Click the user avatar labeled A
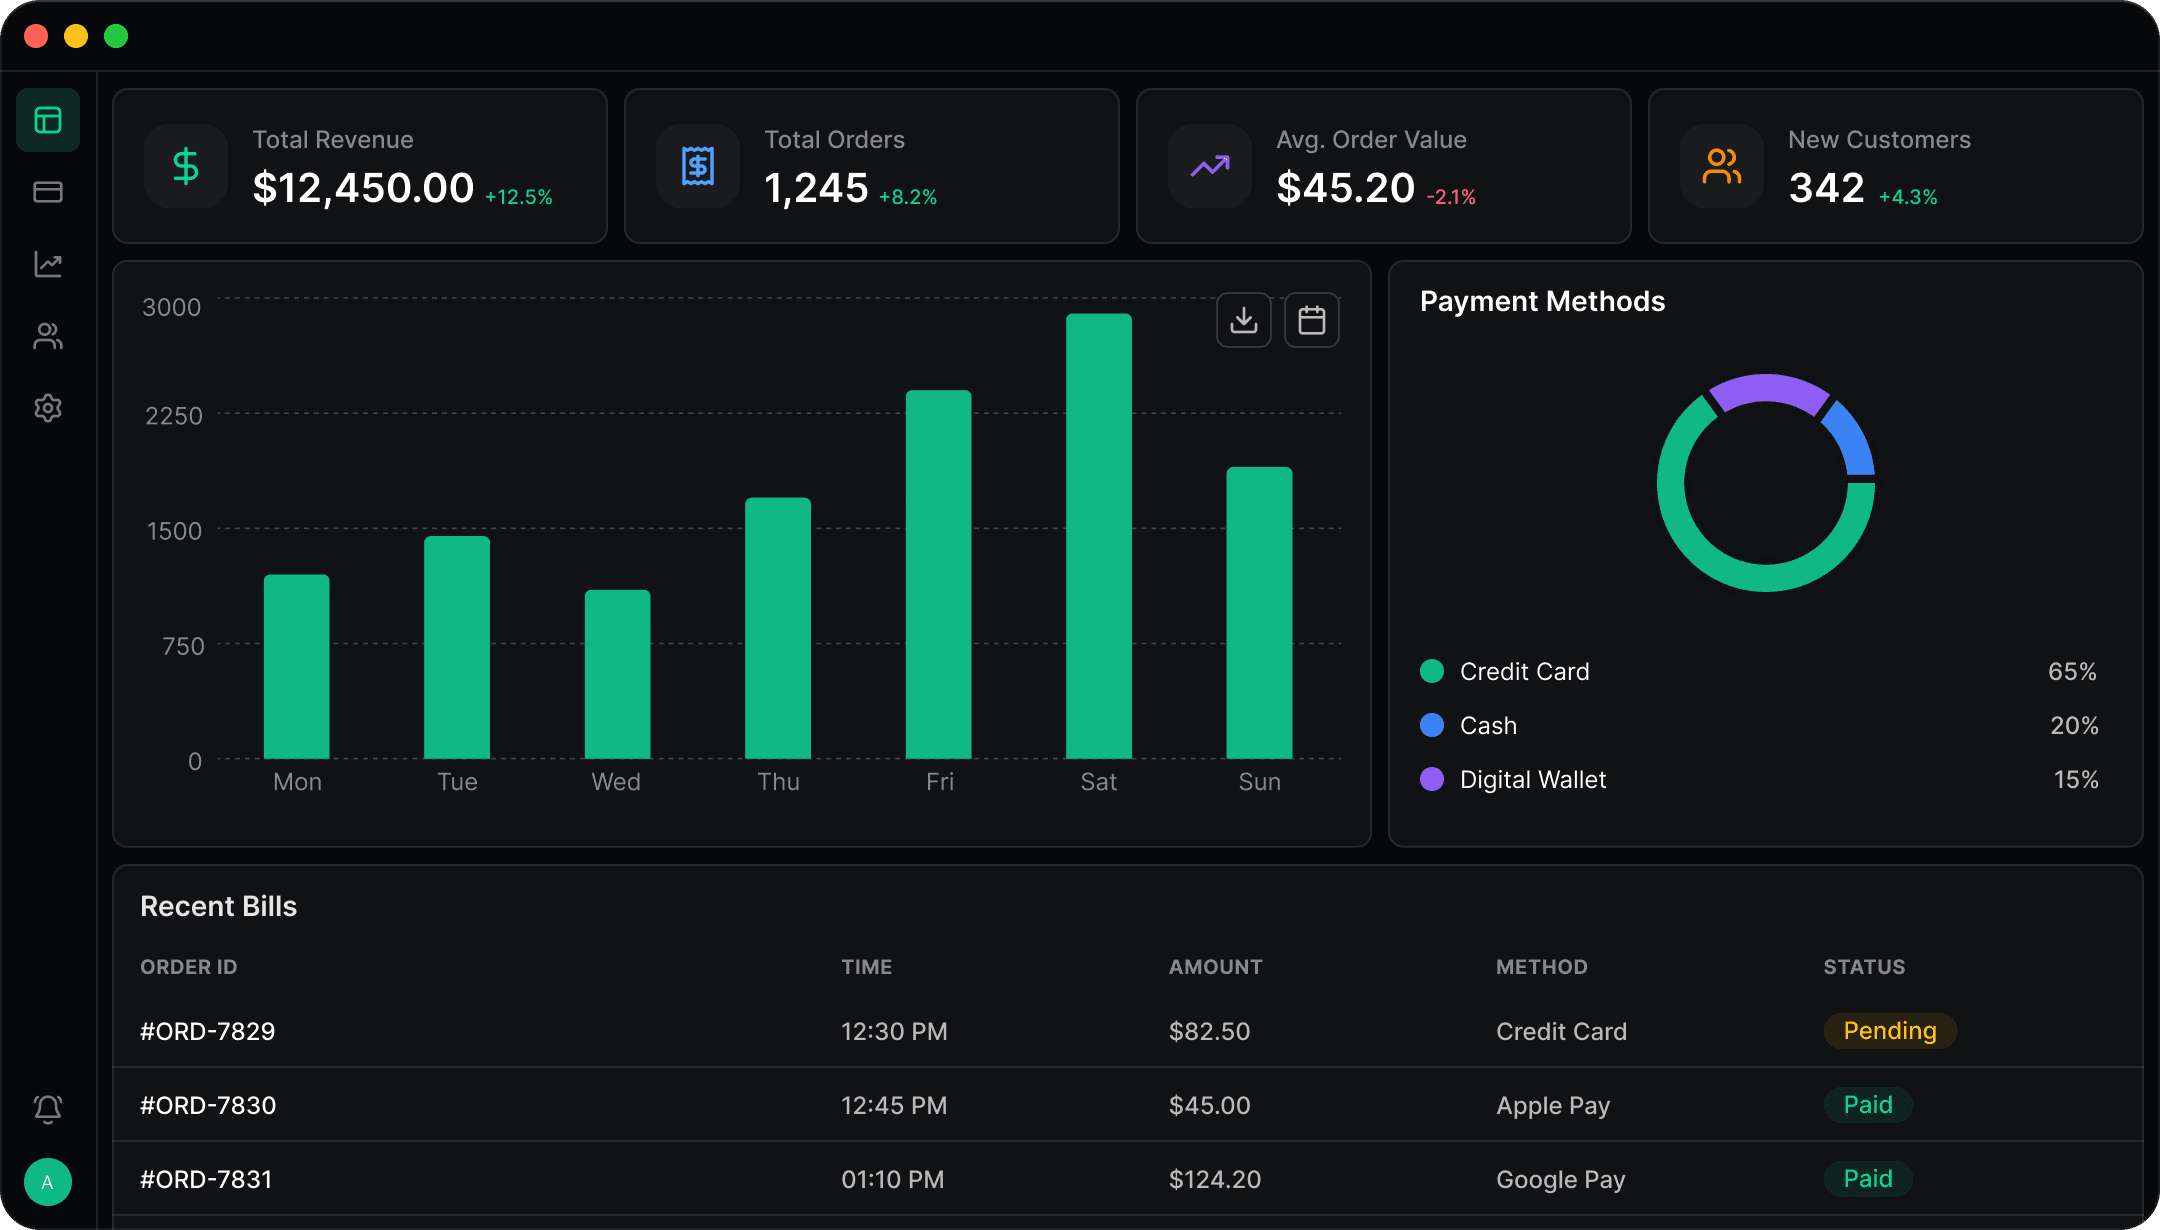 (48, 1182)
